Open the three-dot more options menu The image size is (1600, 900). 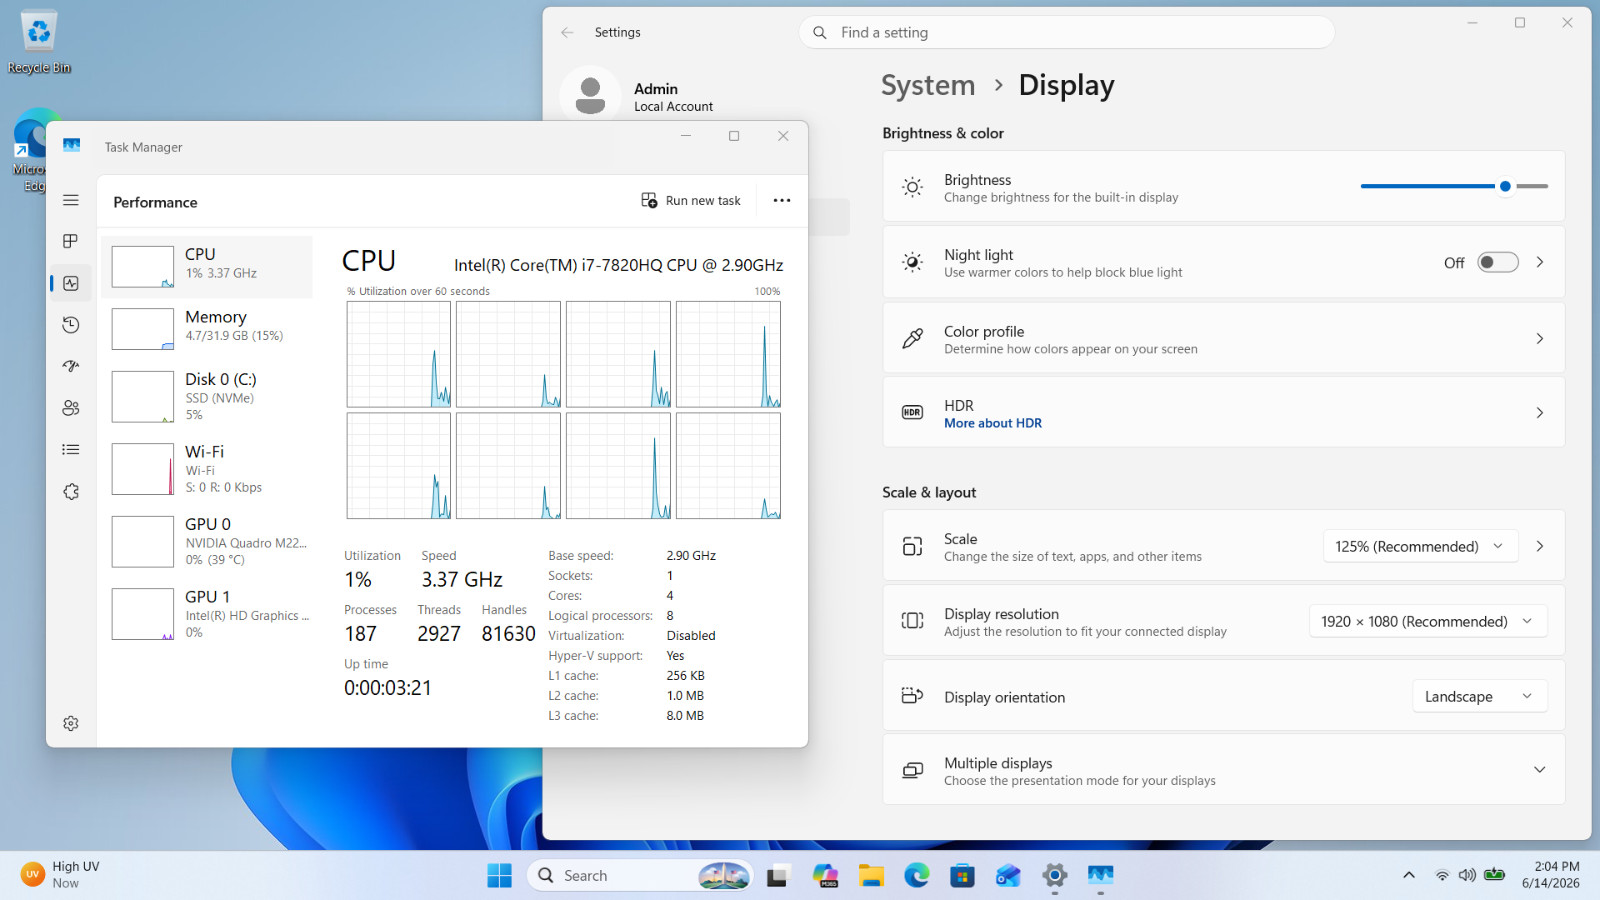click(x=782, y=200)
